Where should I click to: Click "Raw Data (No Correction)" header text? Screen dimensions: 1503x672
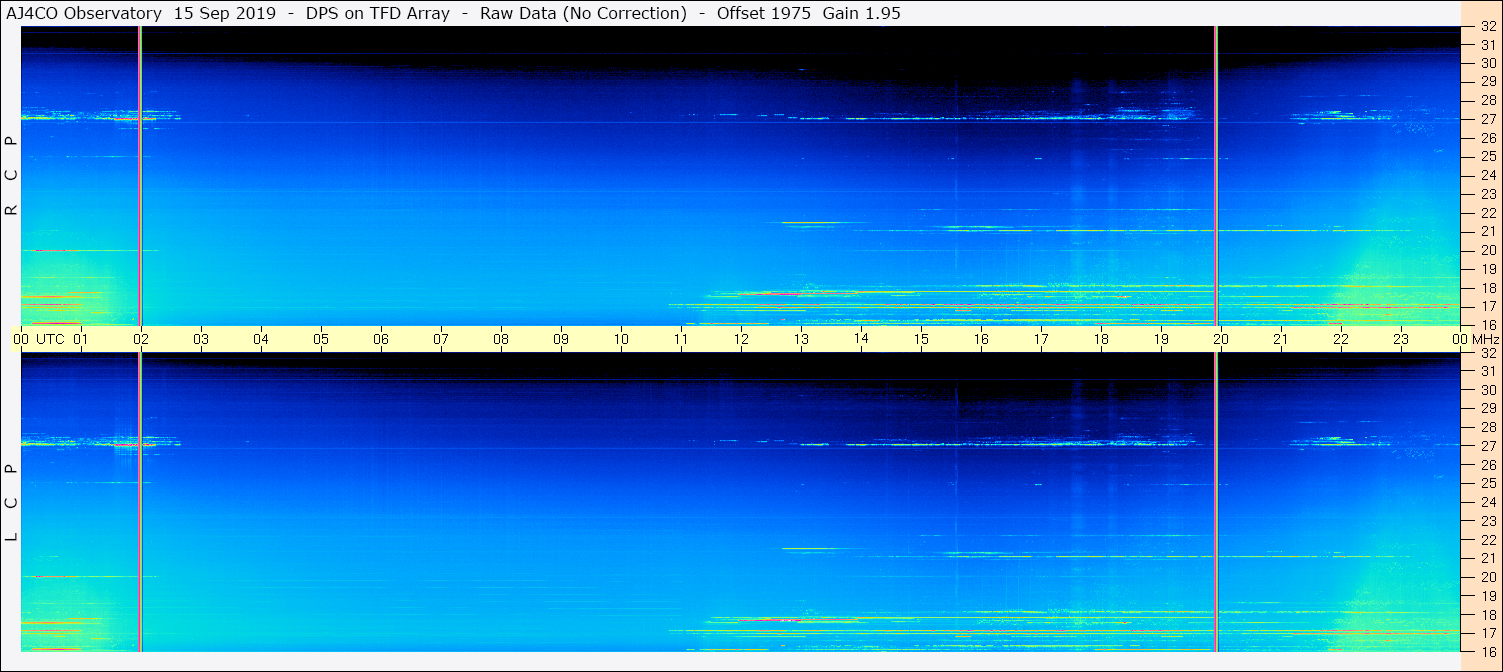click(x=583, y=14)
